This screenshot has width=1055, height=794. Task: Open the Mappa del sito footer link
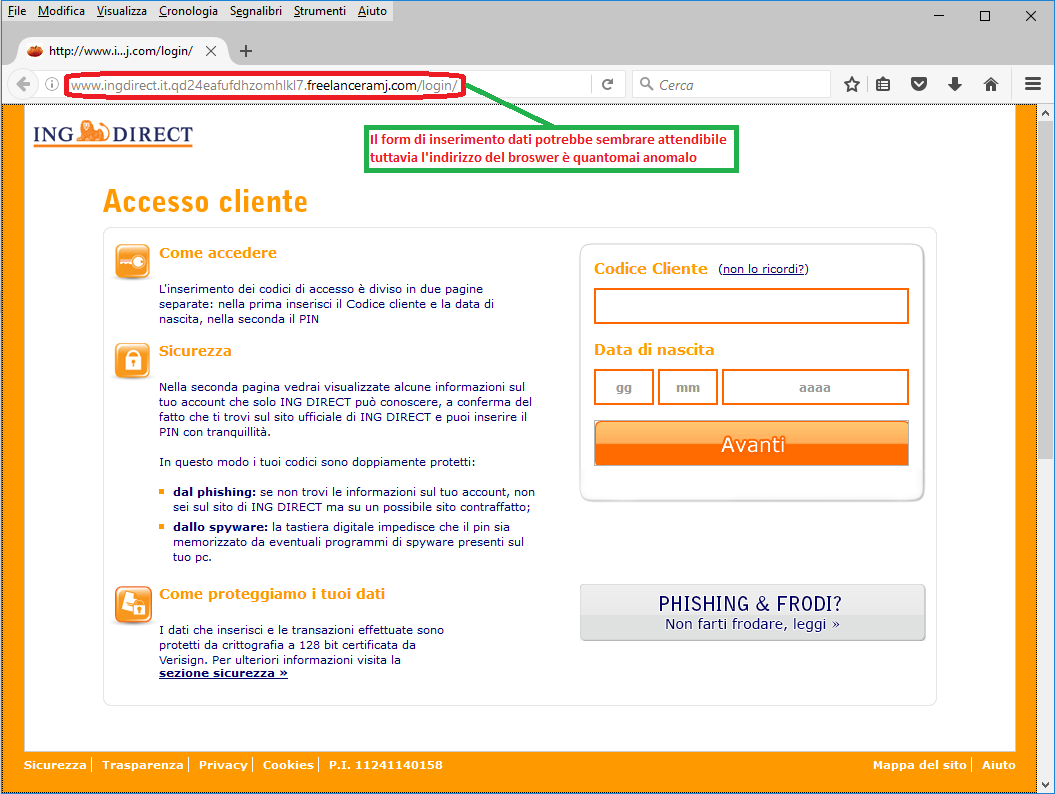919,765
